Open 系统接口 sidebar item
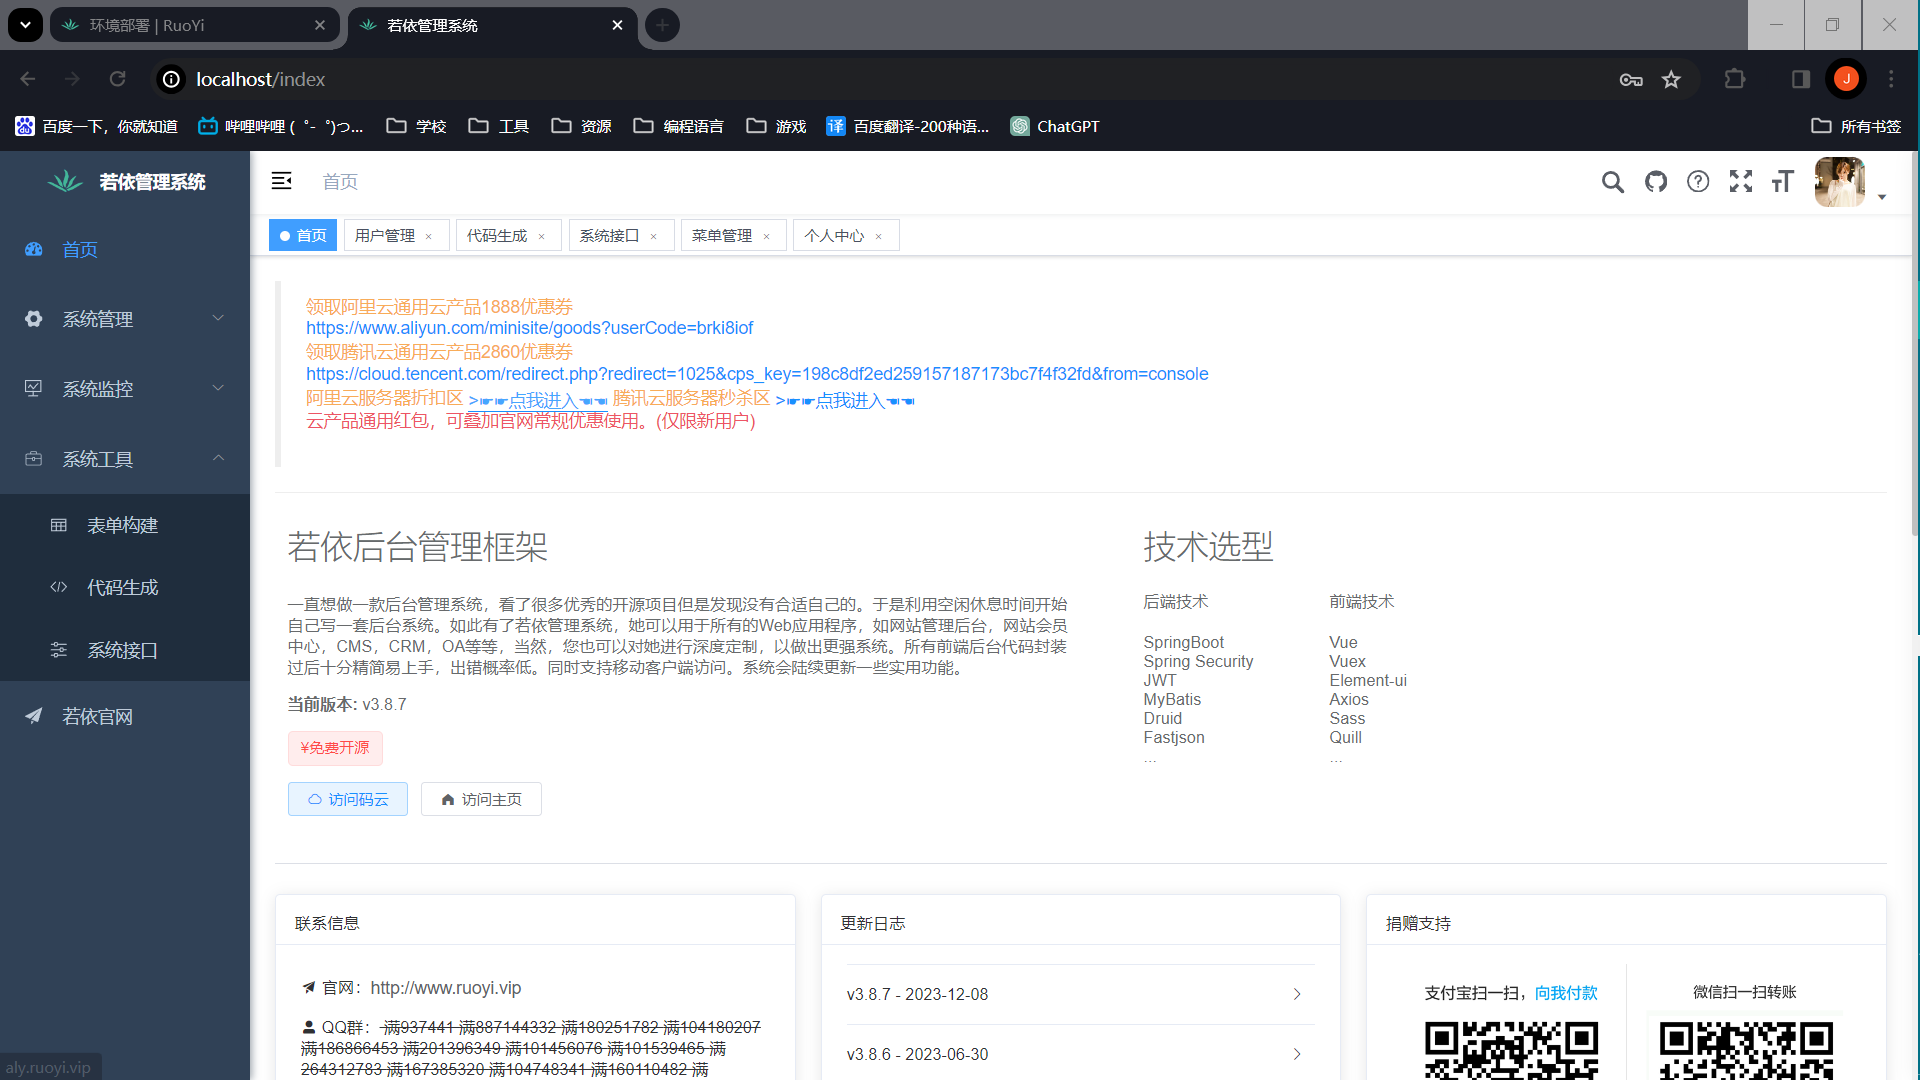 click(122, 651)
